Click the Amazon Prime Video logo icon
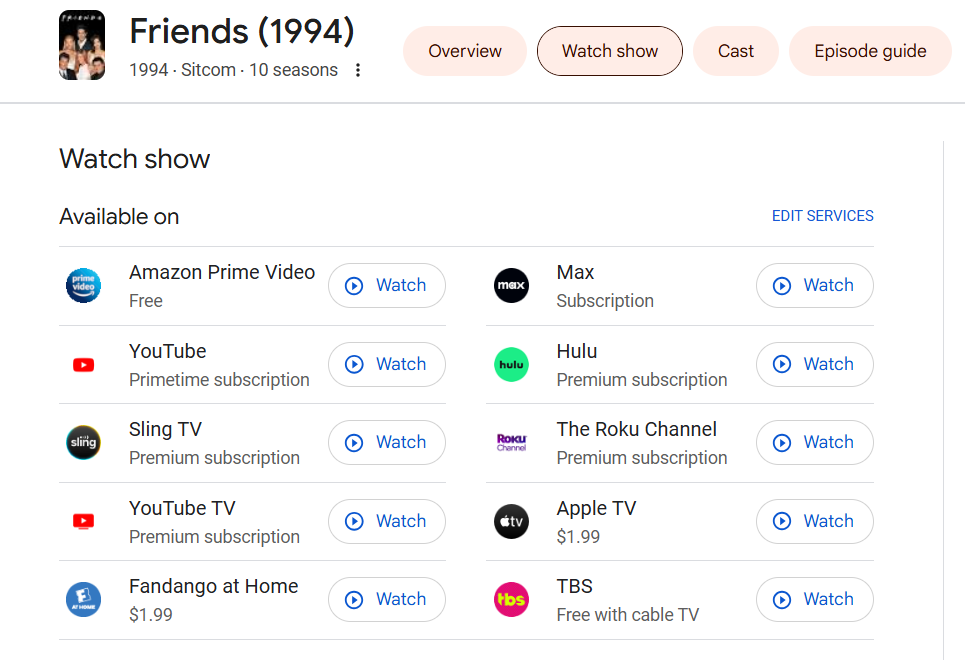Screen dimensions: 965x660 pyautogui.click(x=84, y=286)
